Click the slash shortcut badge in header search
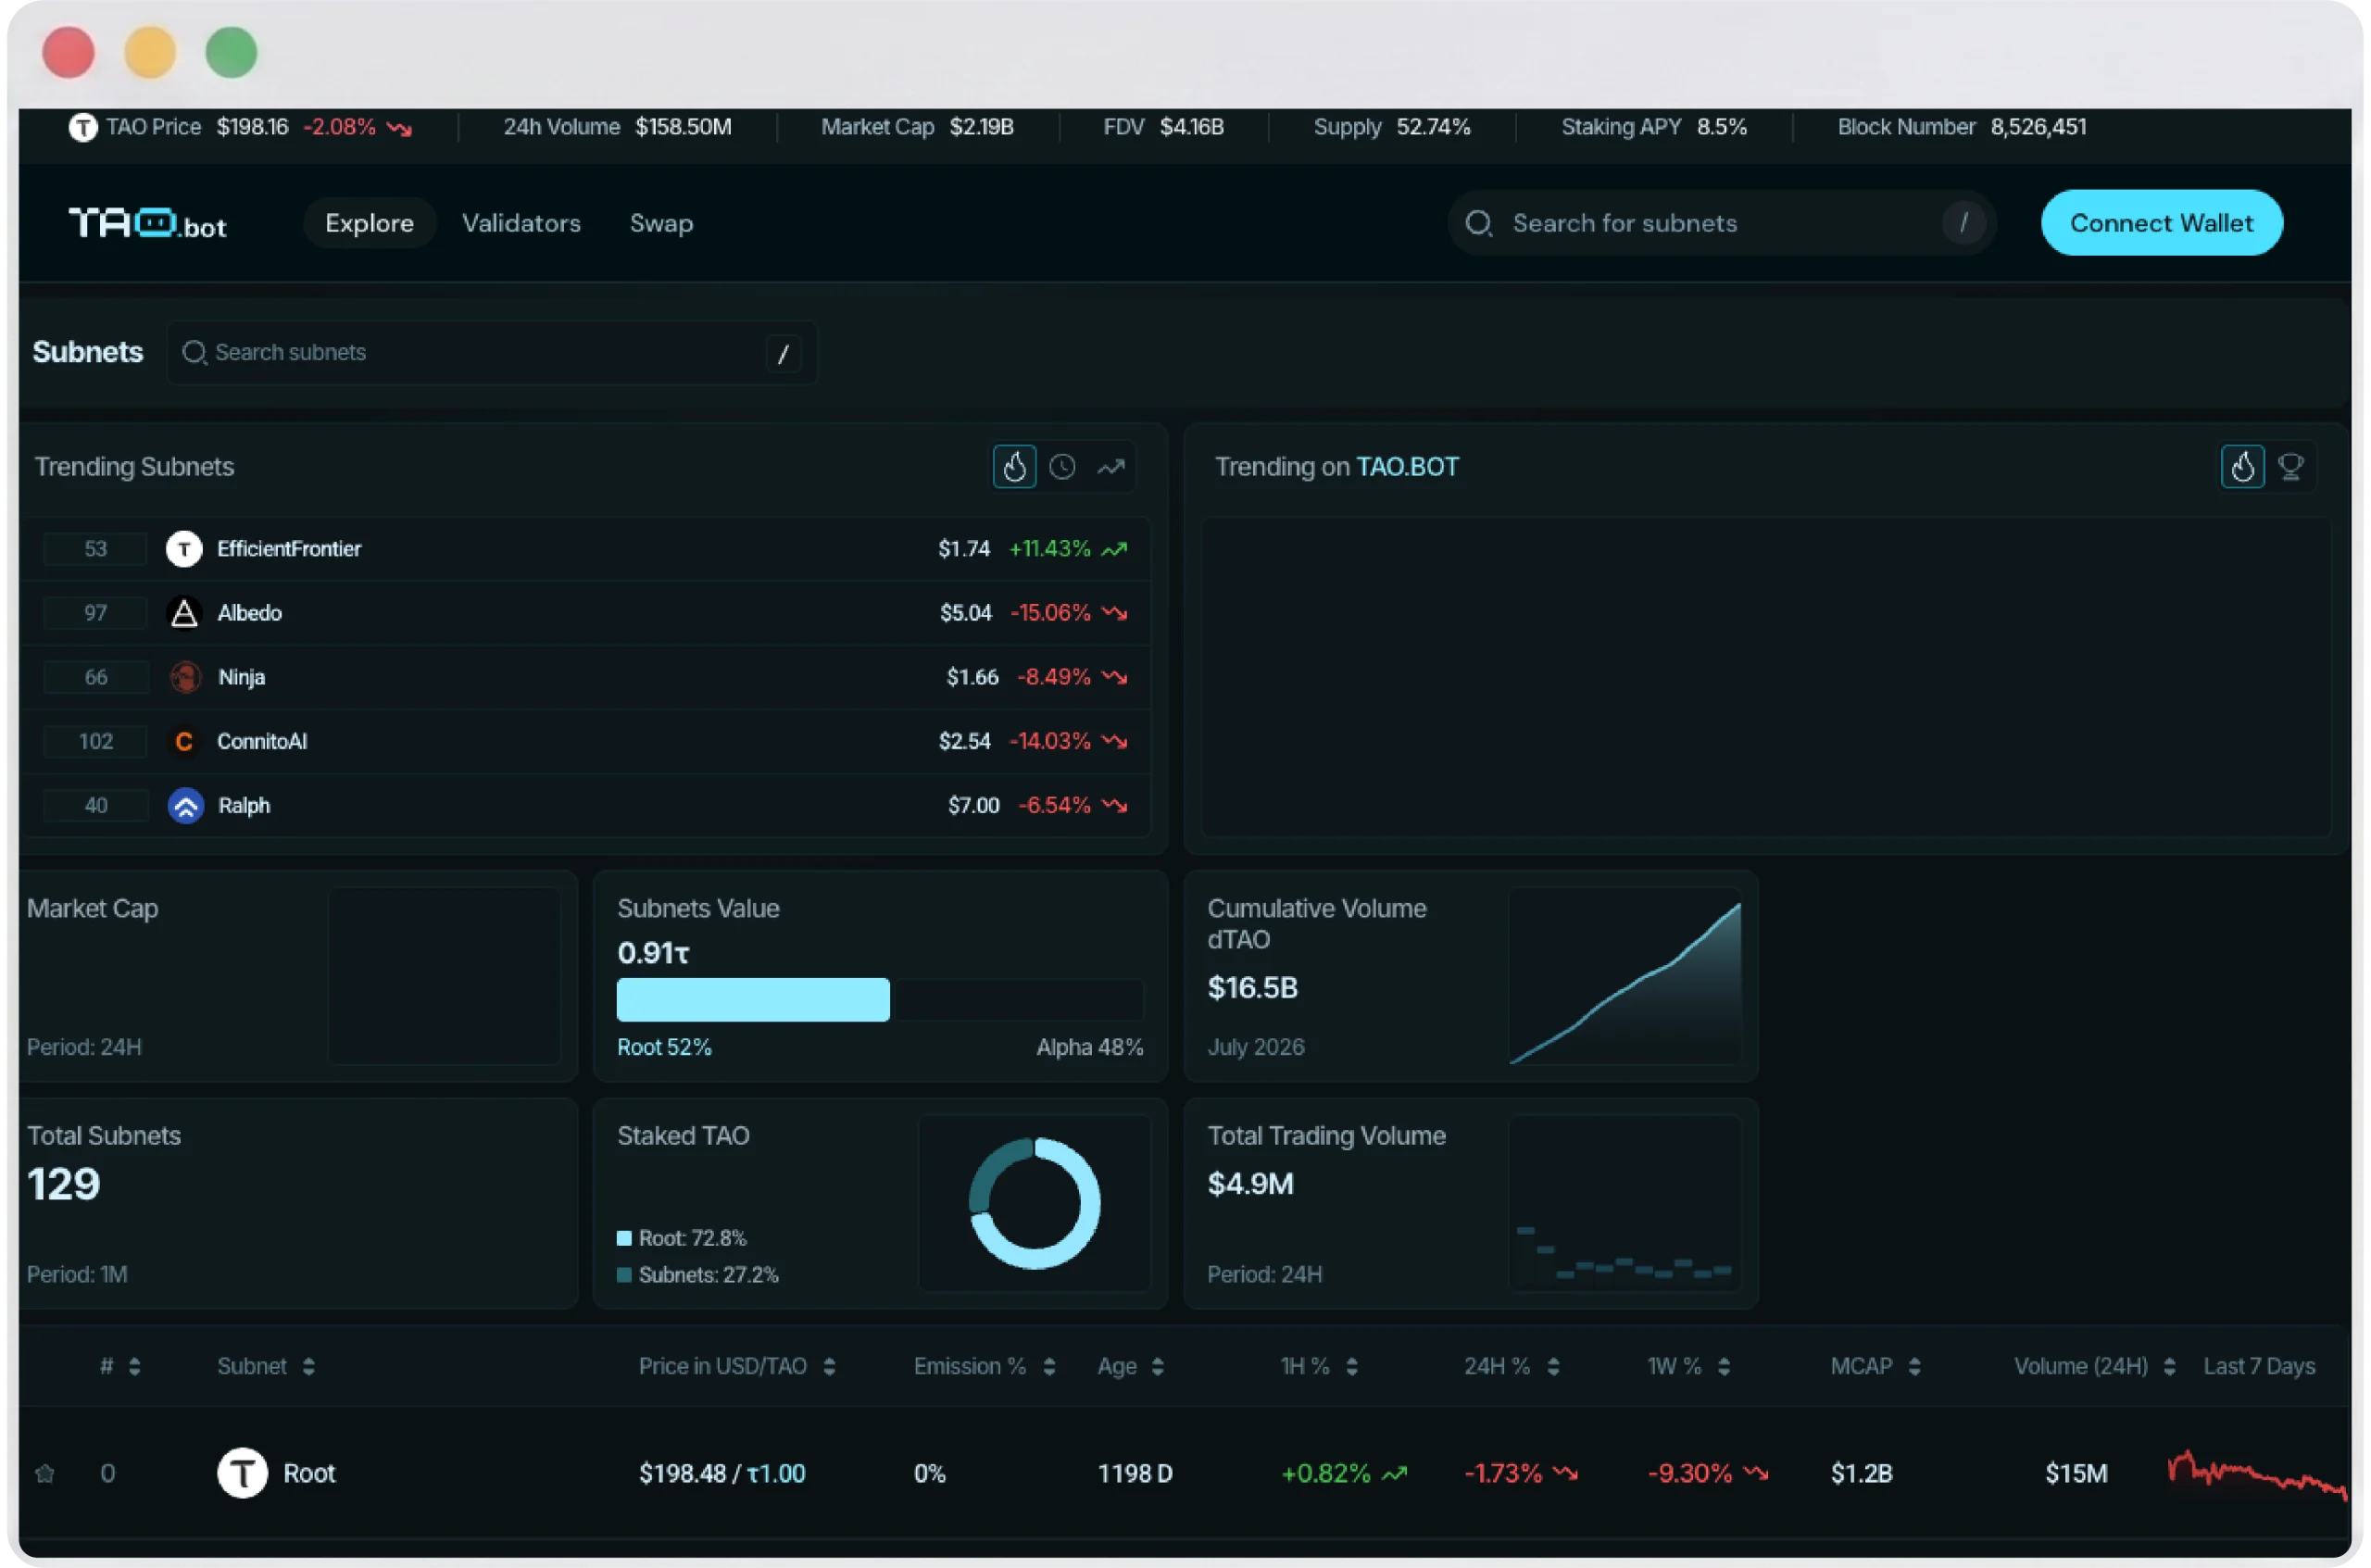 (x=1963, y=222)
